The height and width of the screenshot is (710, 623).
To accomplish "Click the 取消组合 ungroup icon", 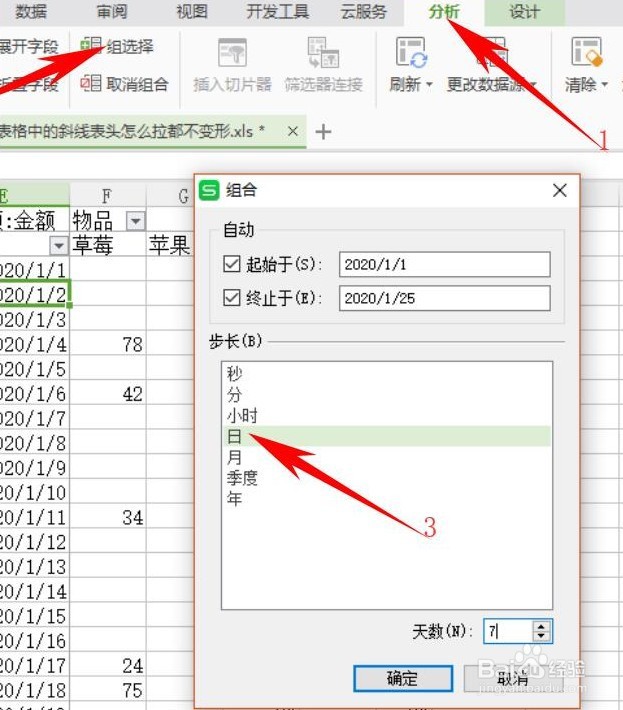I will [x=91, y=83].
